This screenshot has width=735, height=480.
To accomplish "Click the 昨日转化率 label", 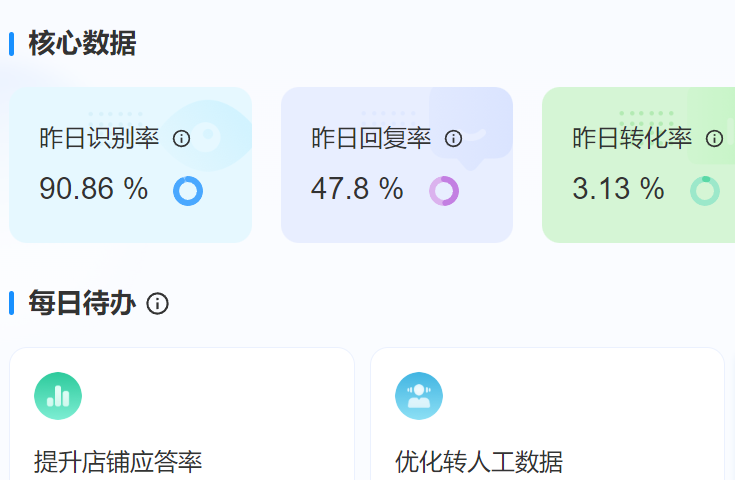I will (x=632, y=139).
